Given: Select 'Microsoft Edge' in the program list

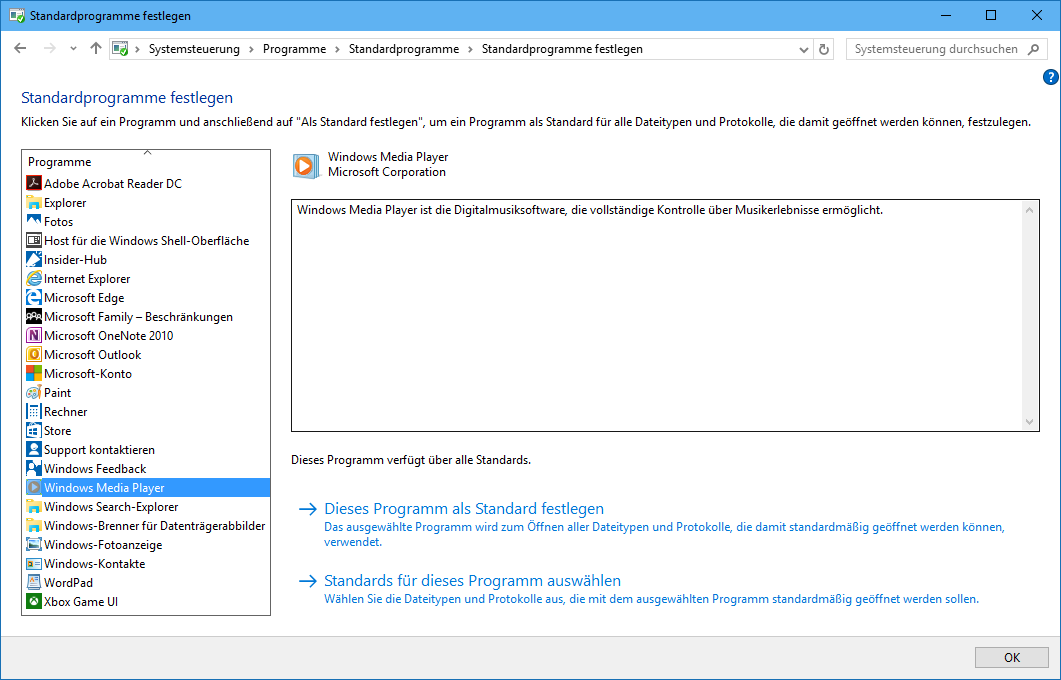Looking at the screenshot, I should 84,297.
